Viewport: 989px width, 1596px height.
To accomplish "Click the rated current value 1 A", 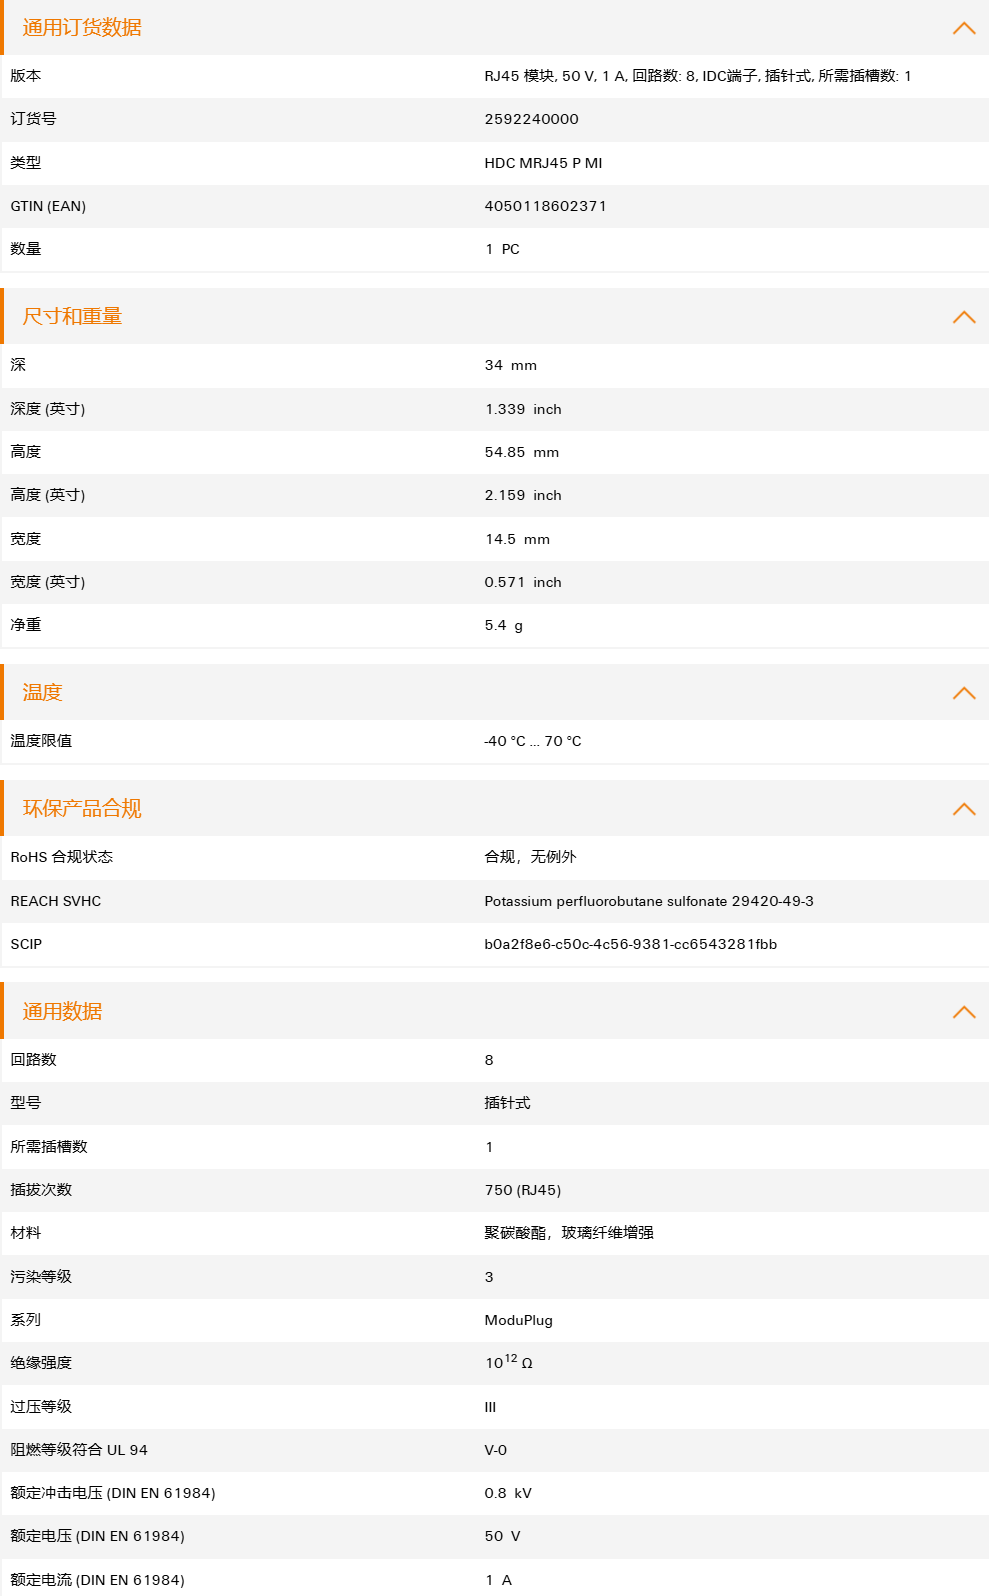I will (x=498, y=1580).
